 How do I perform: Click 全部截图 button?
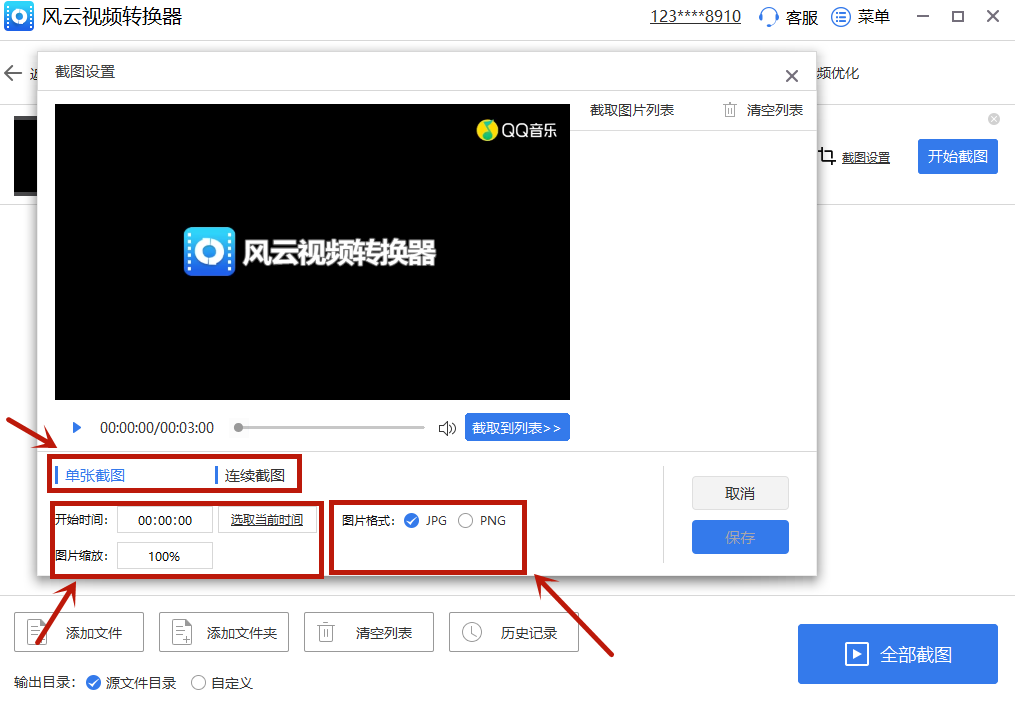897,654
